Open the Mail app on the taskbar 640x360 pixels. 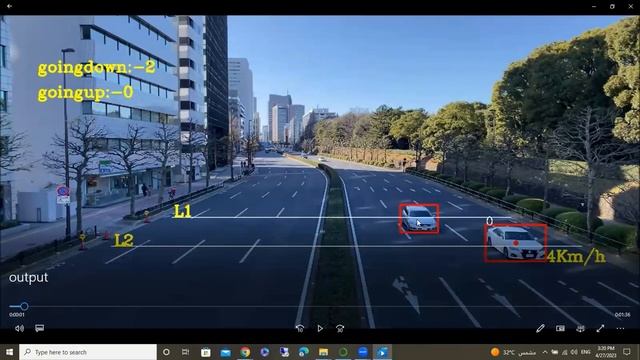225,352
